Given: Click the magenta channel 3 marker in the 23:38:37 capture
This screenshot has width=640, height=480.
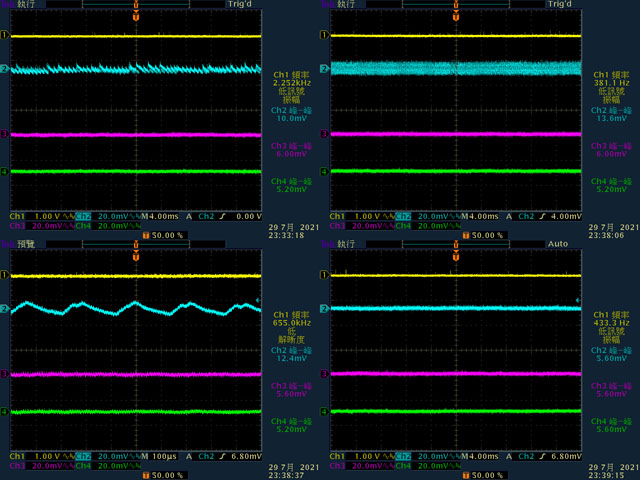Looking at the screenshot, I should pyautogui.click(x=4, y=373).
